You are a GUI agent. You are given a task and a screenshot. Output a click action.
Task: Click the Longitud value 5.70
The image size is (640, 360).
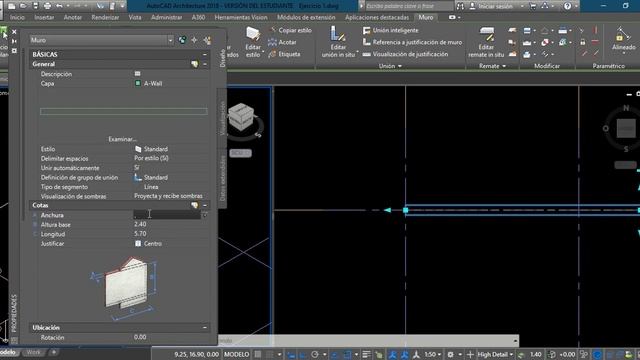pyautogui.click(x=140, y=234)
